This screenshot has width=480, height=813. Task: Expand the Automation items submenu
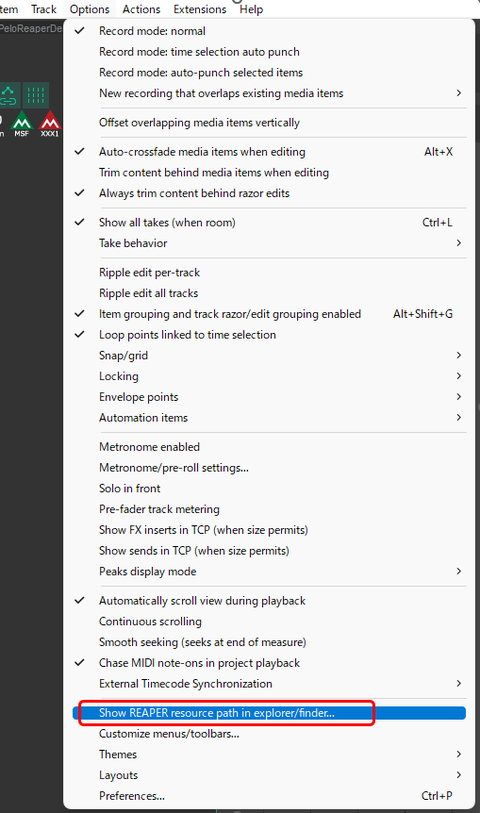pos(269,418)
